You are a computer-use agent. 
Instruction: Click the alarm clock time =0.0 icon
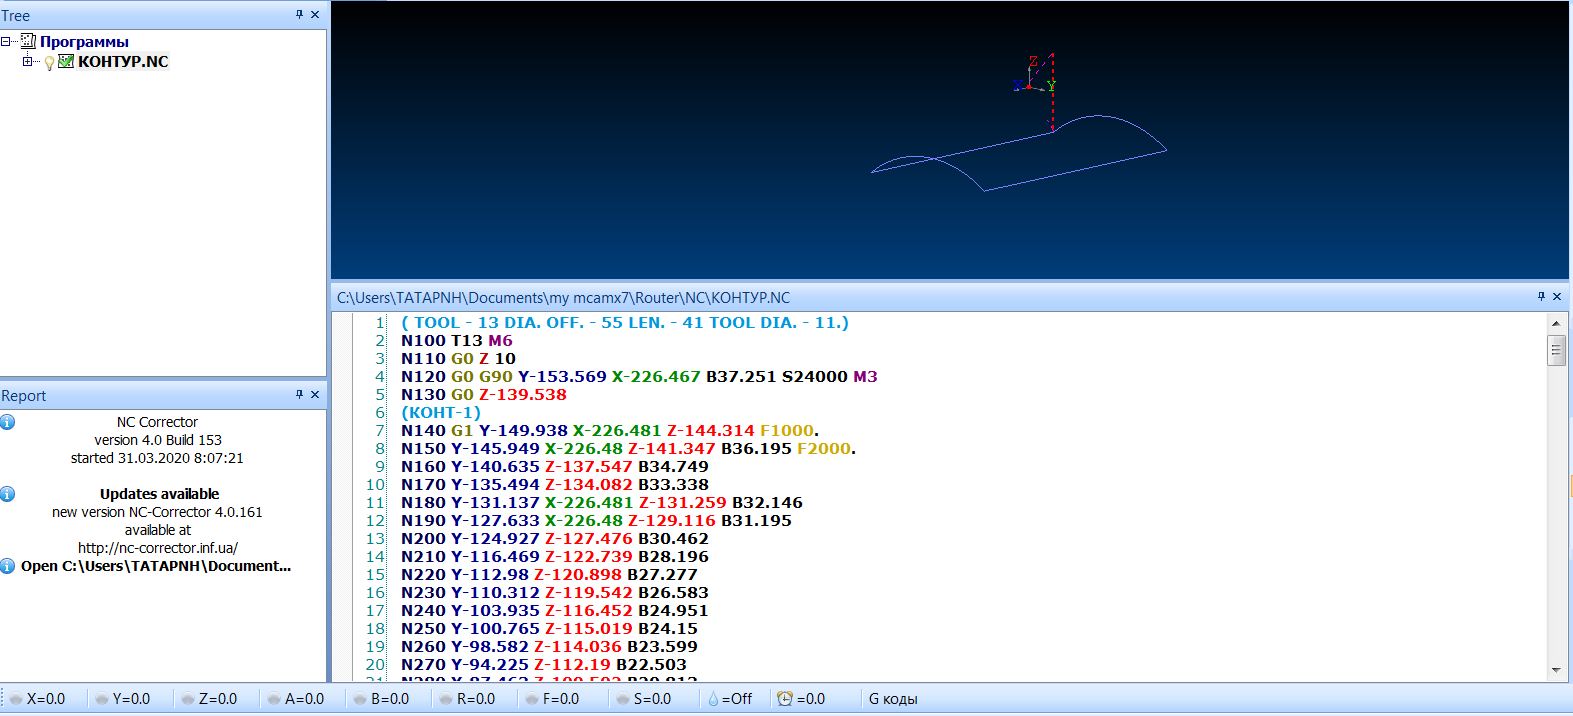801,699
